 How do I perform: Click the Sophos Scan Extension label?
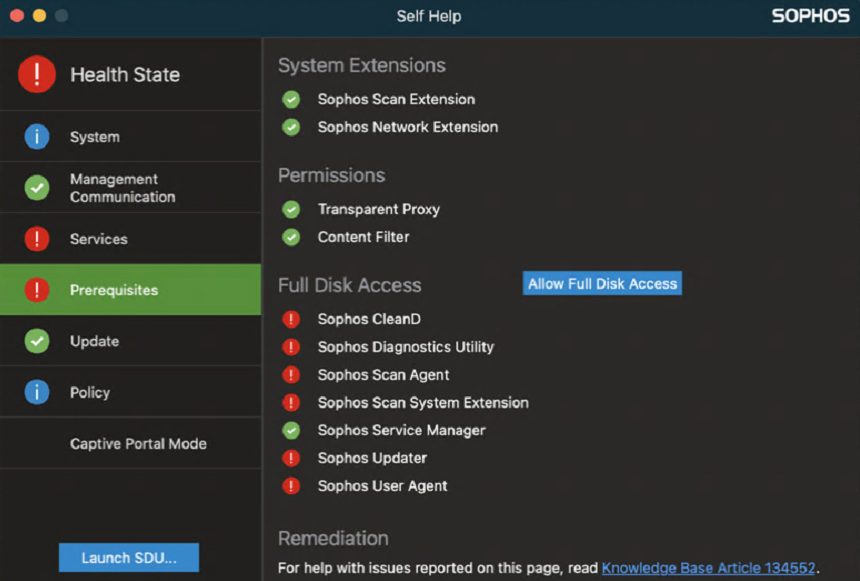click(x=396, y=99)
